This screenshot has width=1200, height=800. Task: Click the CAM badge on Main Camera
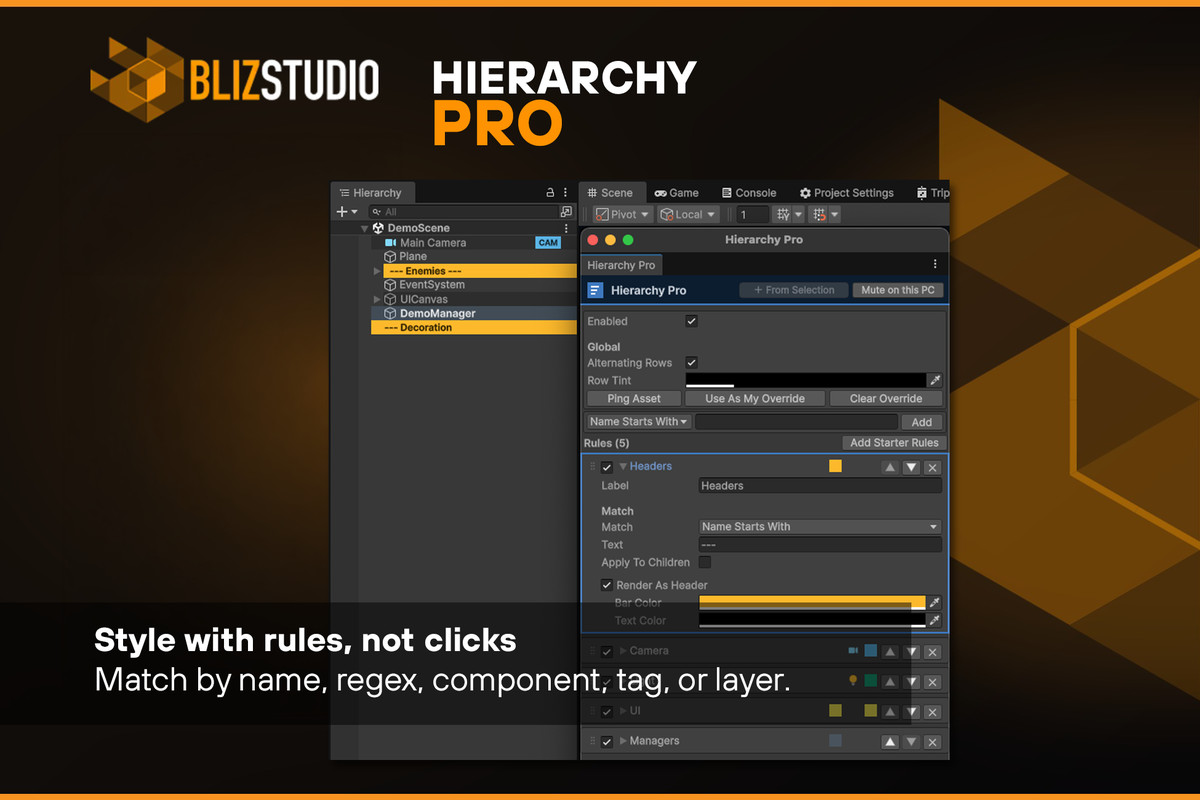click(548, 242)
